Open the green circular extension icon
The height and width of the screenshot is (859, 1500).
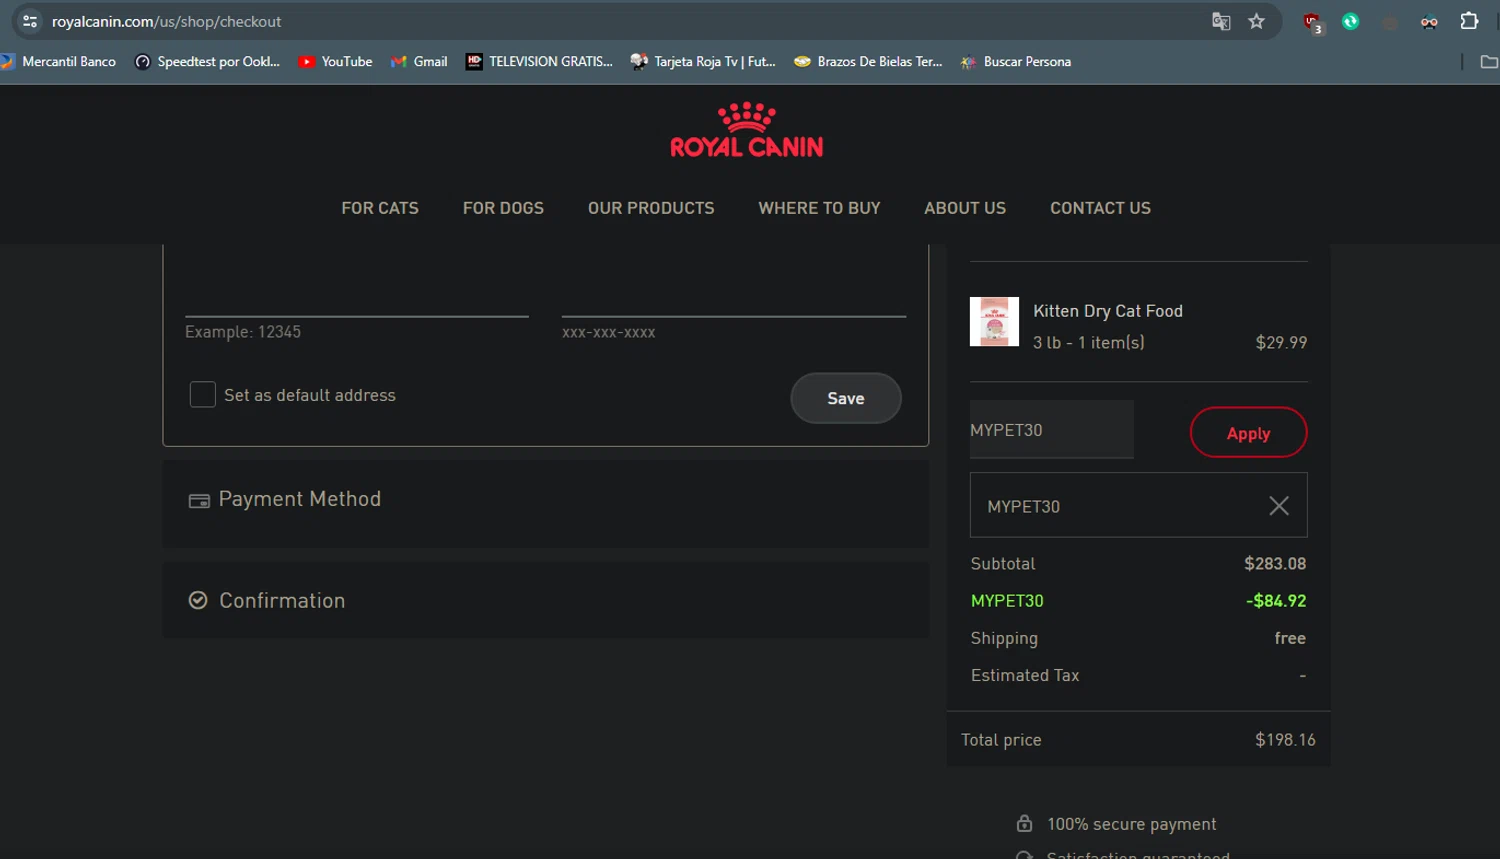[1351, 21]
